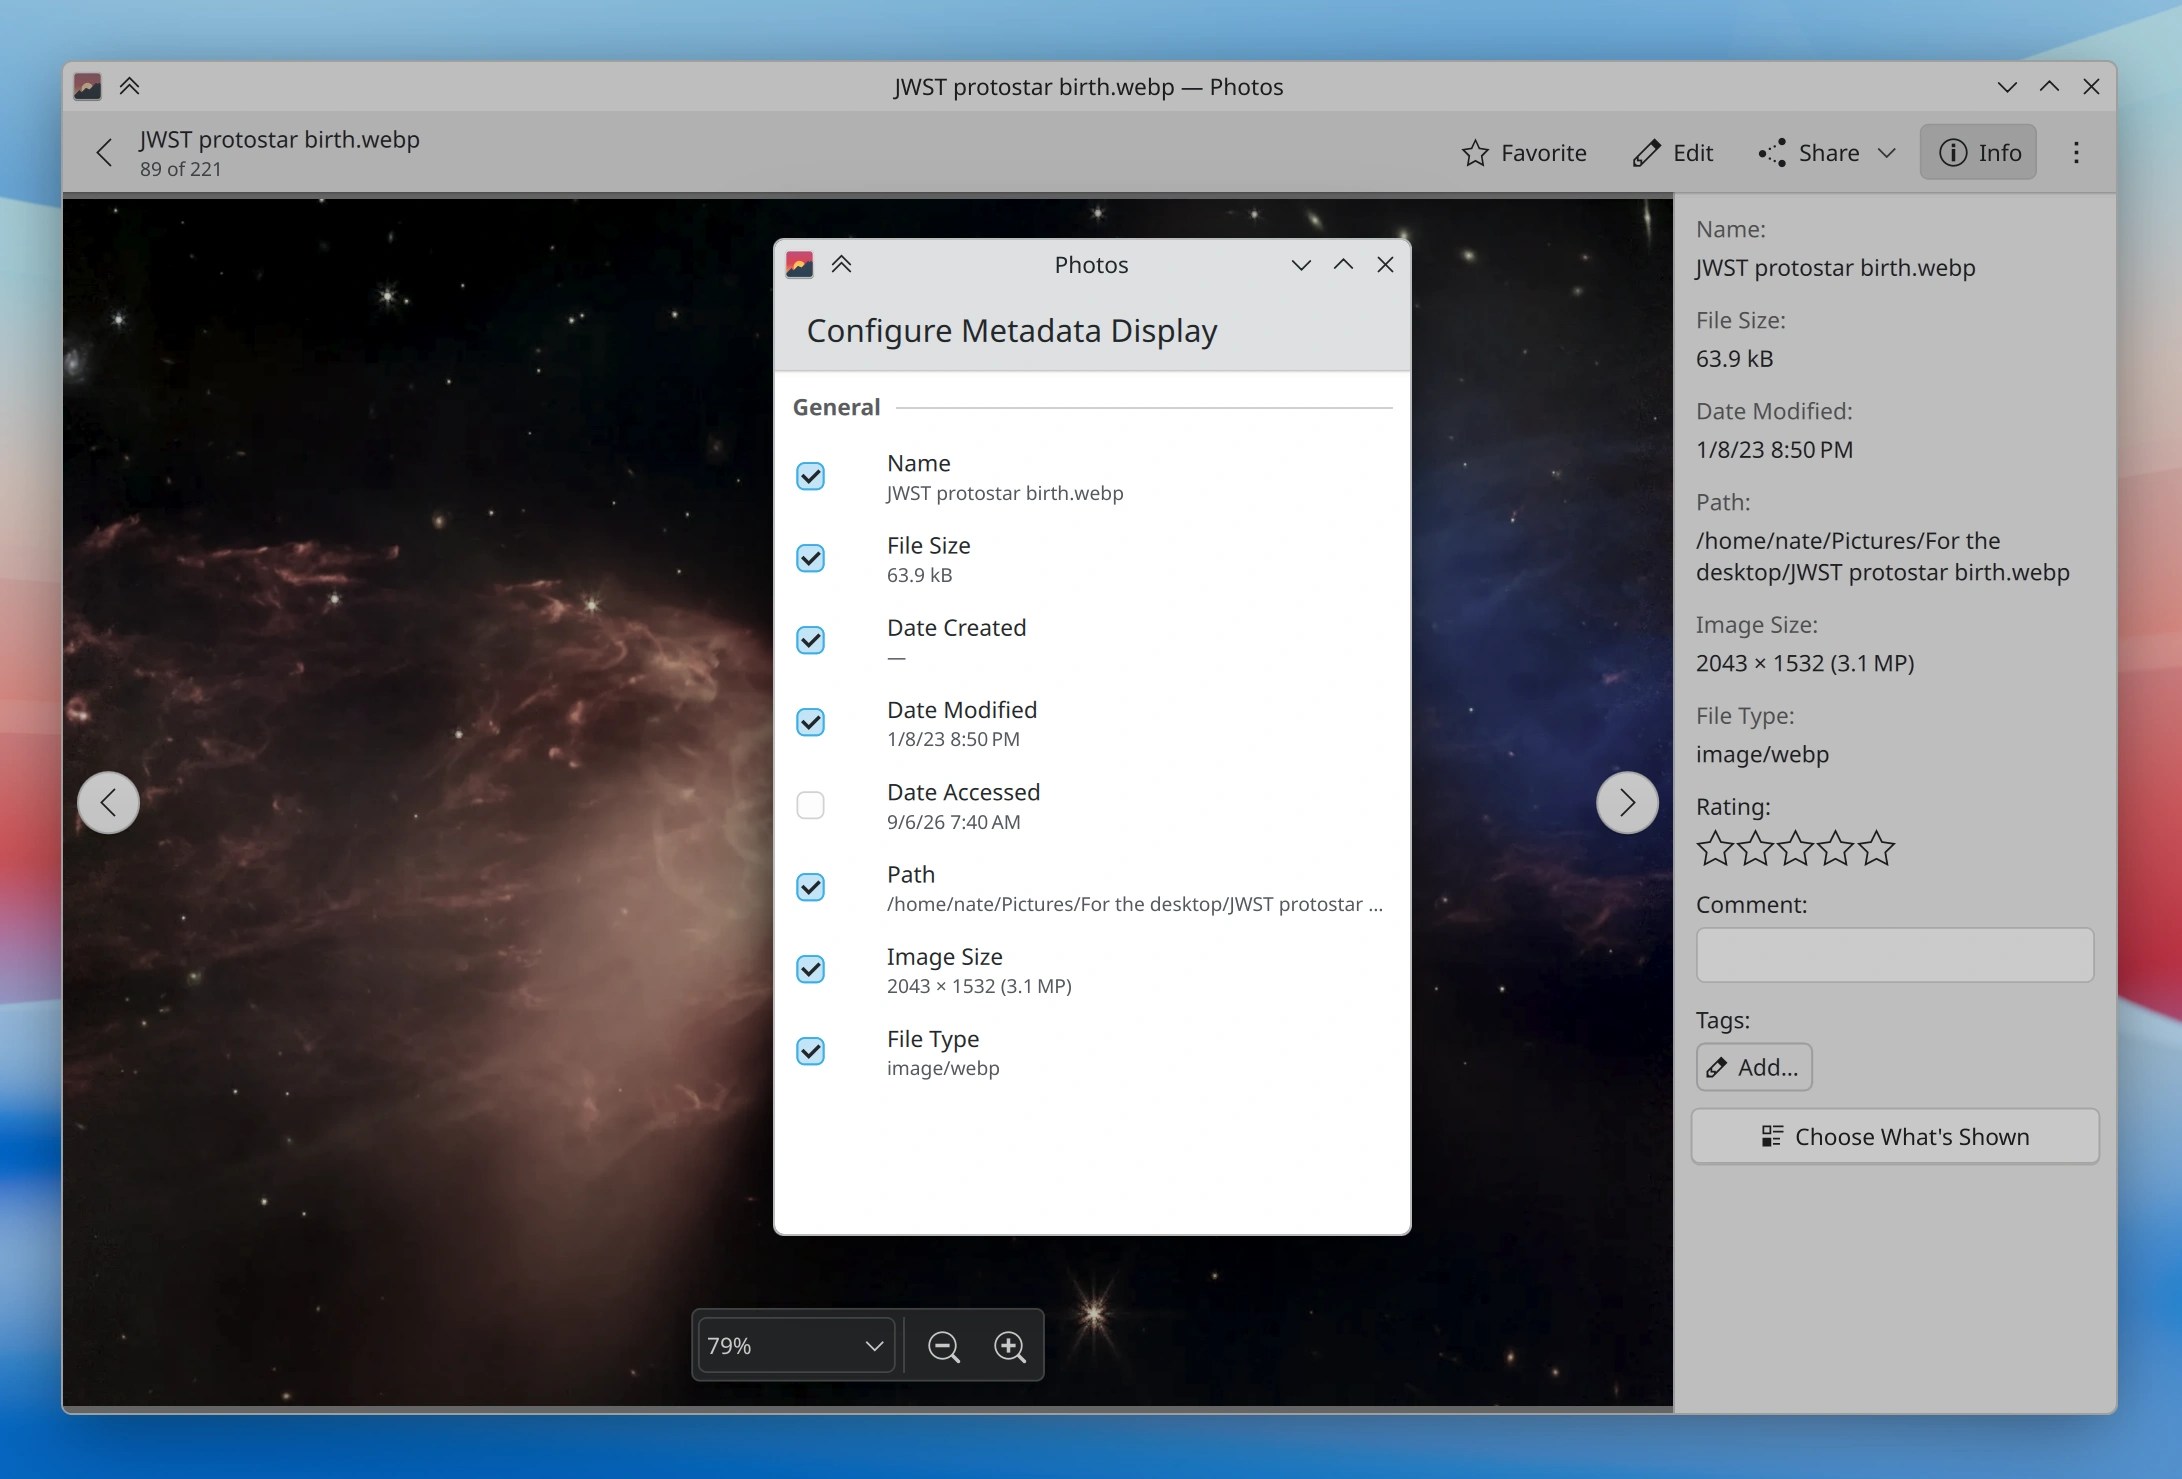The image size is (2182, 1479).
Task: Open the three-dot overflow menu
Action: coord(2076,153)
